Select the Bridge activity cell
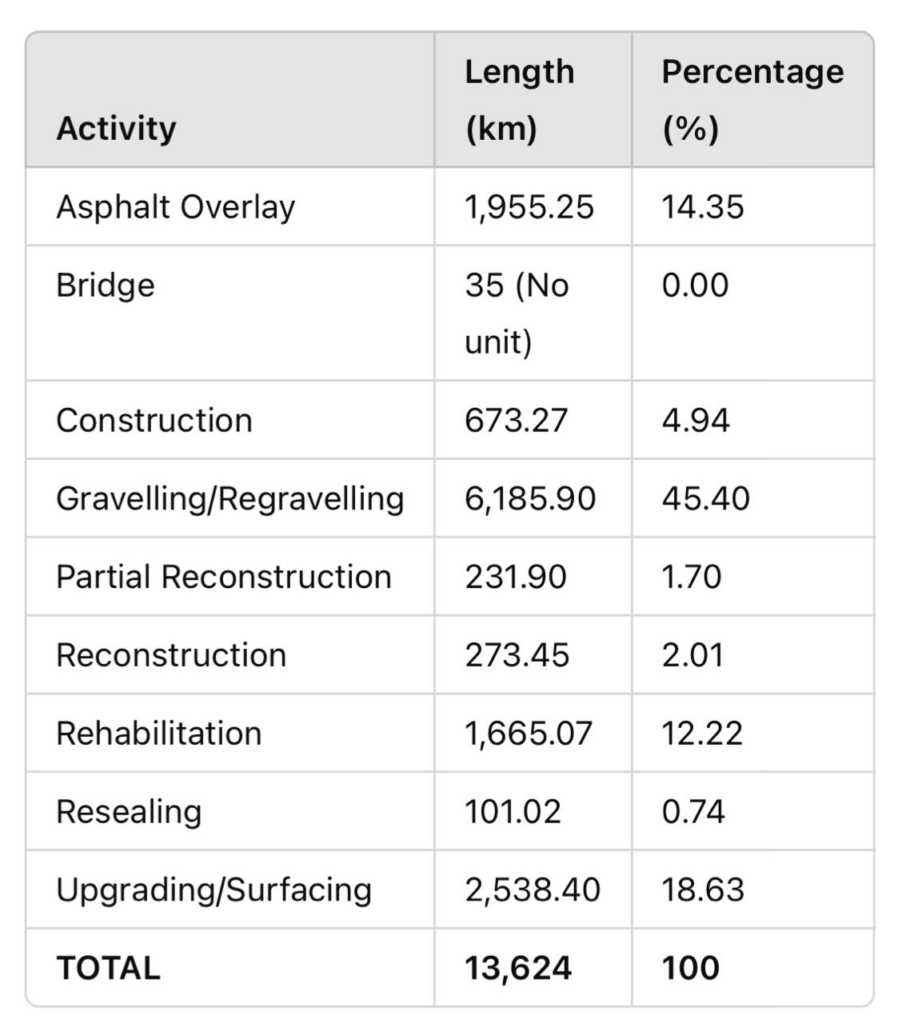 [106, 286]
